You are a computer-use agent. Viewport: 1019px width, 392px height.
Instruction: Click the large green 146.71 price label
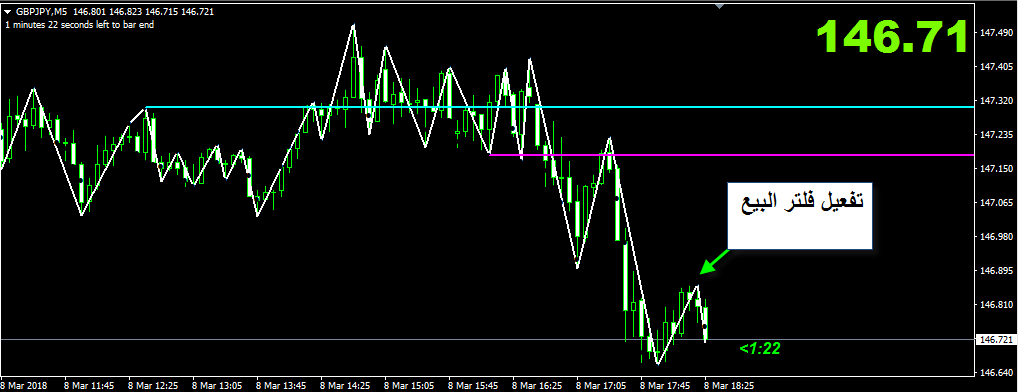(x=892, y=36)
